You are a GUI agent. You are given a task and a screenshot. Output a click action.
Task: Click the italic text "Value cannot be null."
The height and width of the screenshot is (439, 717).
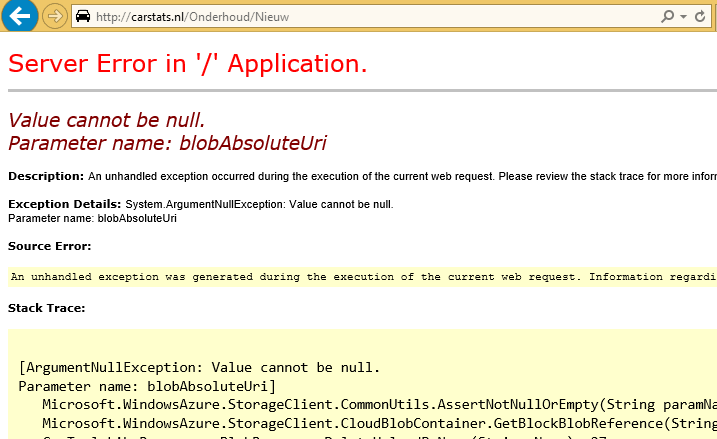click(x=107, y=120)
